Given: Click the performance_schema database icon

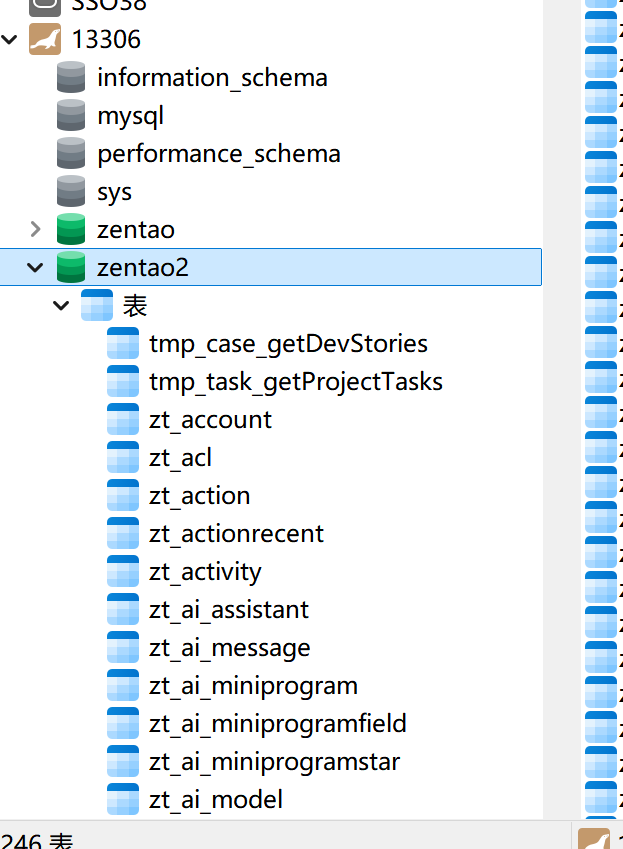Looking at the screenshot, I should click(x=71, y=153).
